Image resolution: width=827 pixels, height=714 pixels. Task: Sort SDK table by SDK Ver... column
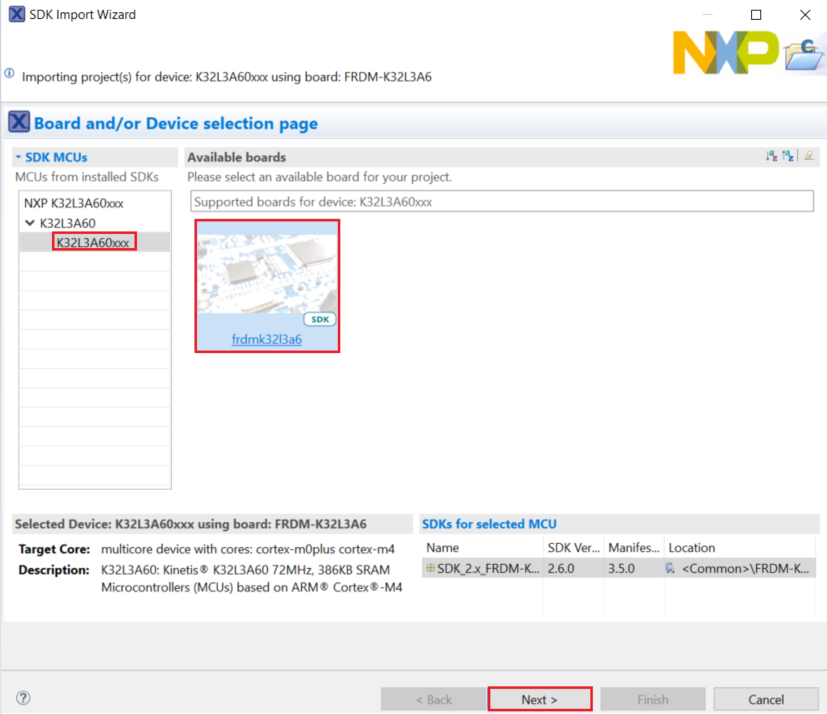573,547
